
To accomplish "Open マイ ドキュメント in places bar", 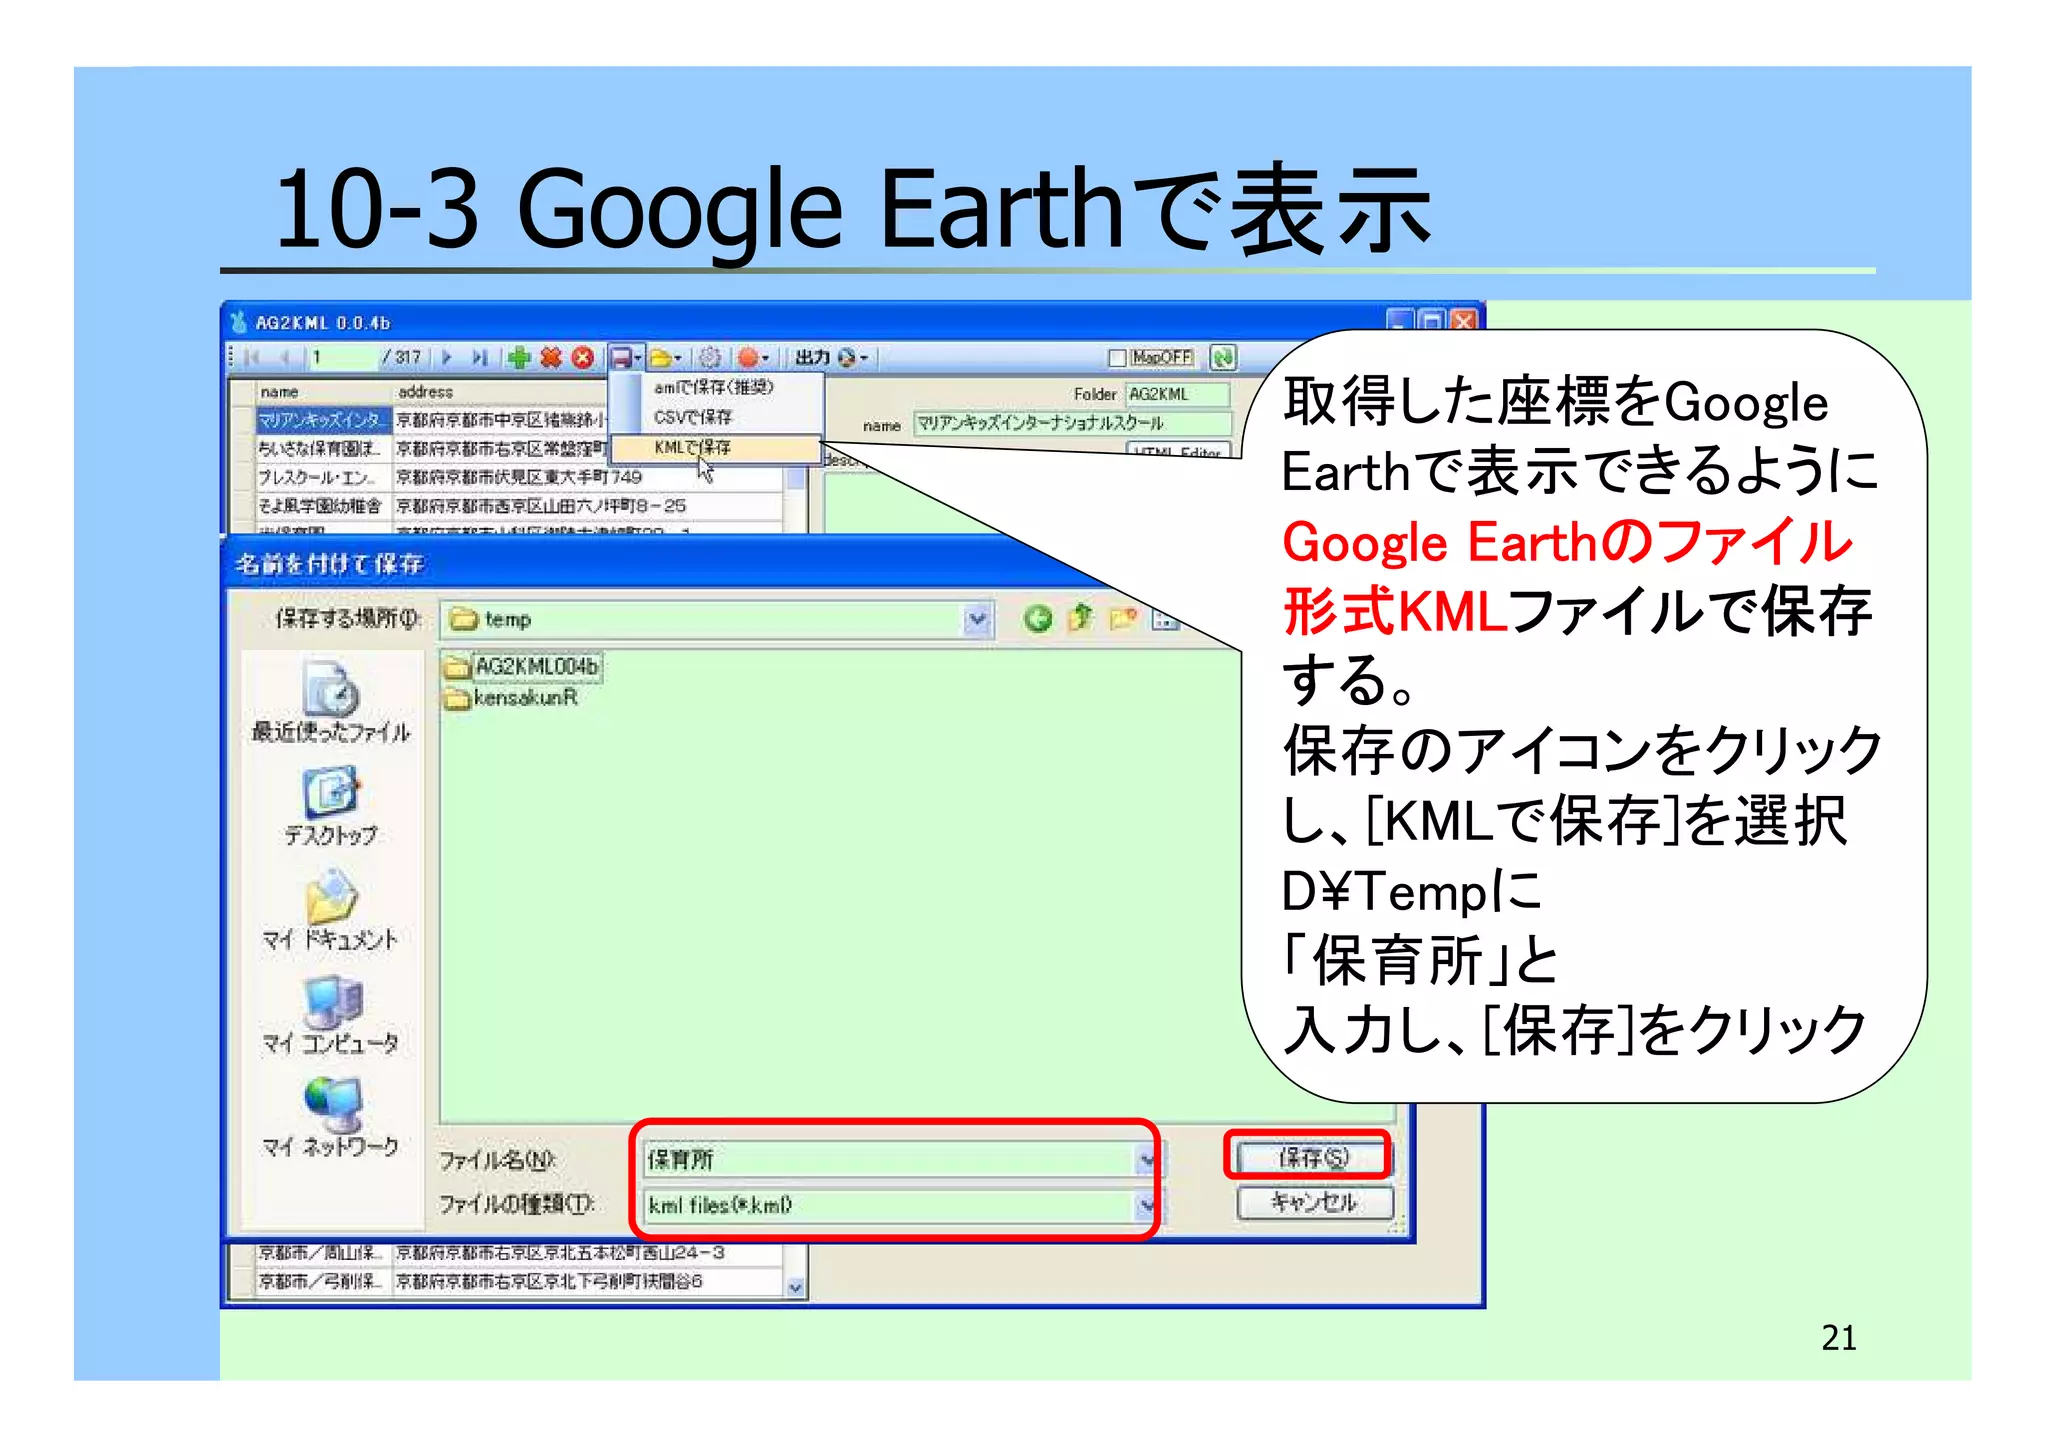I will tap(331, 910).
